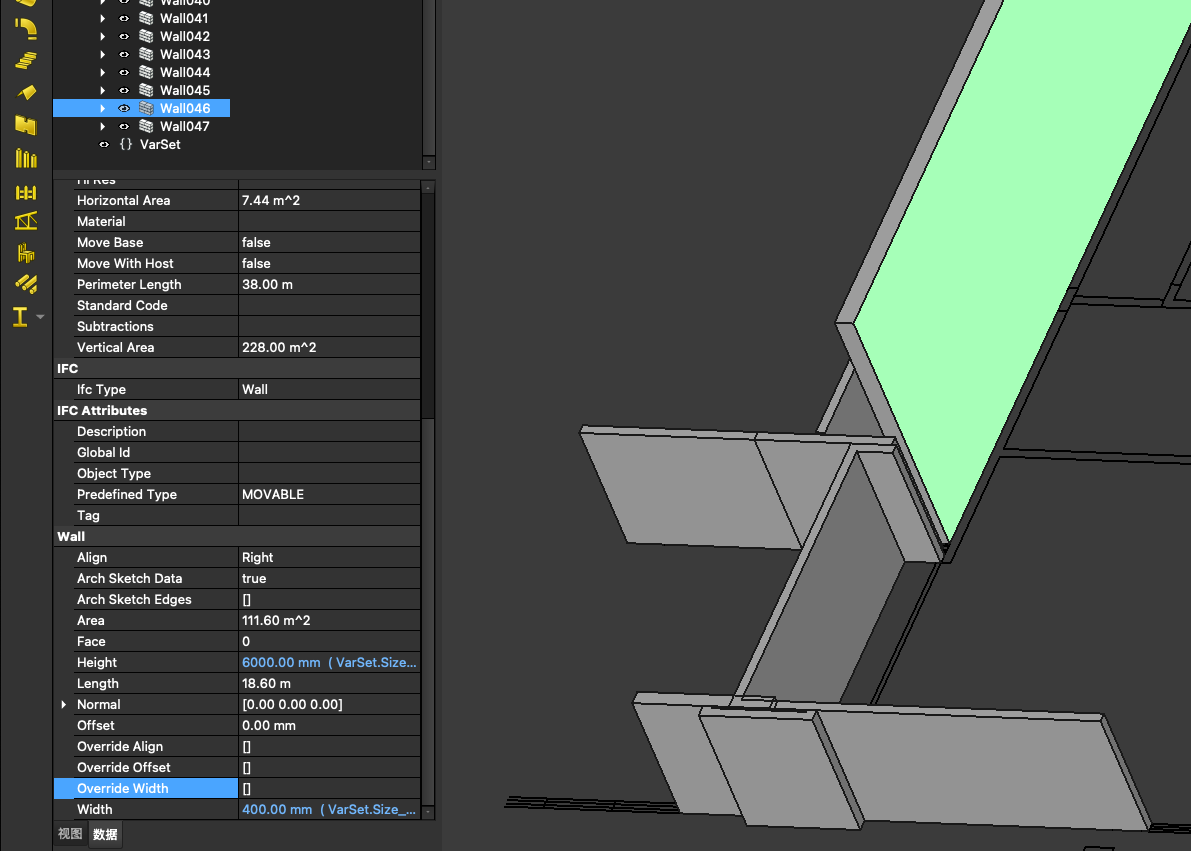Select the Pipe connector tool
This screenshot has width=1191, height=851.
[x=26, y=29]
